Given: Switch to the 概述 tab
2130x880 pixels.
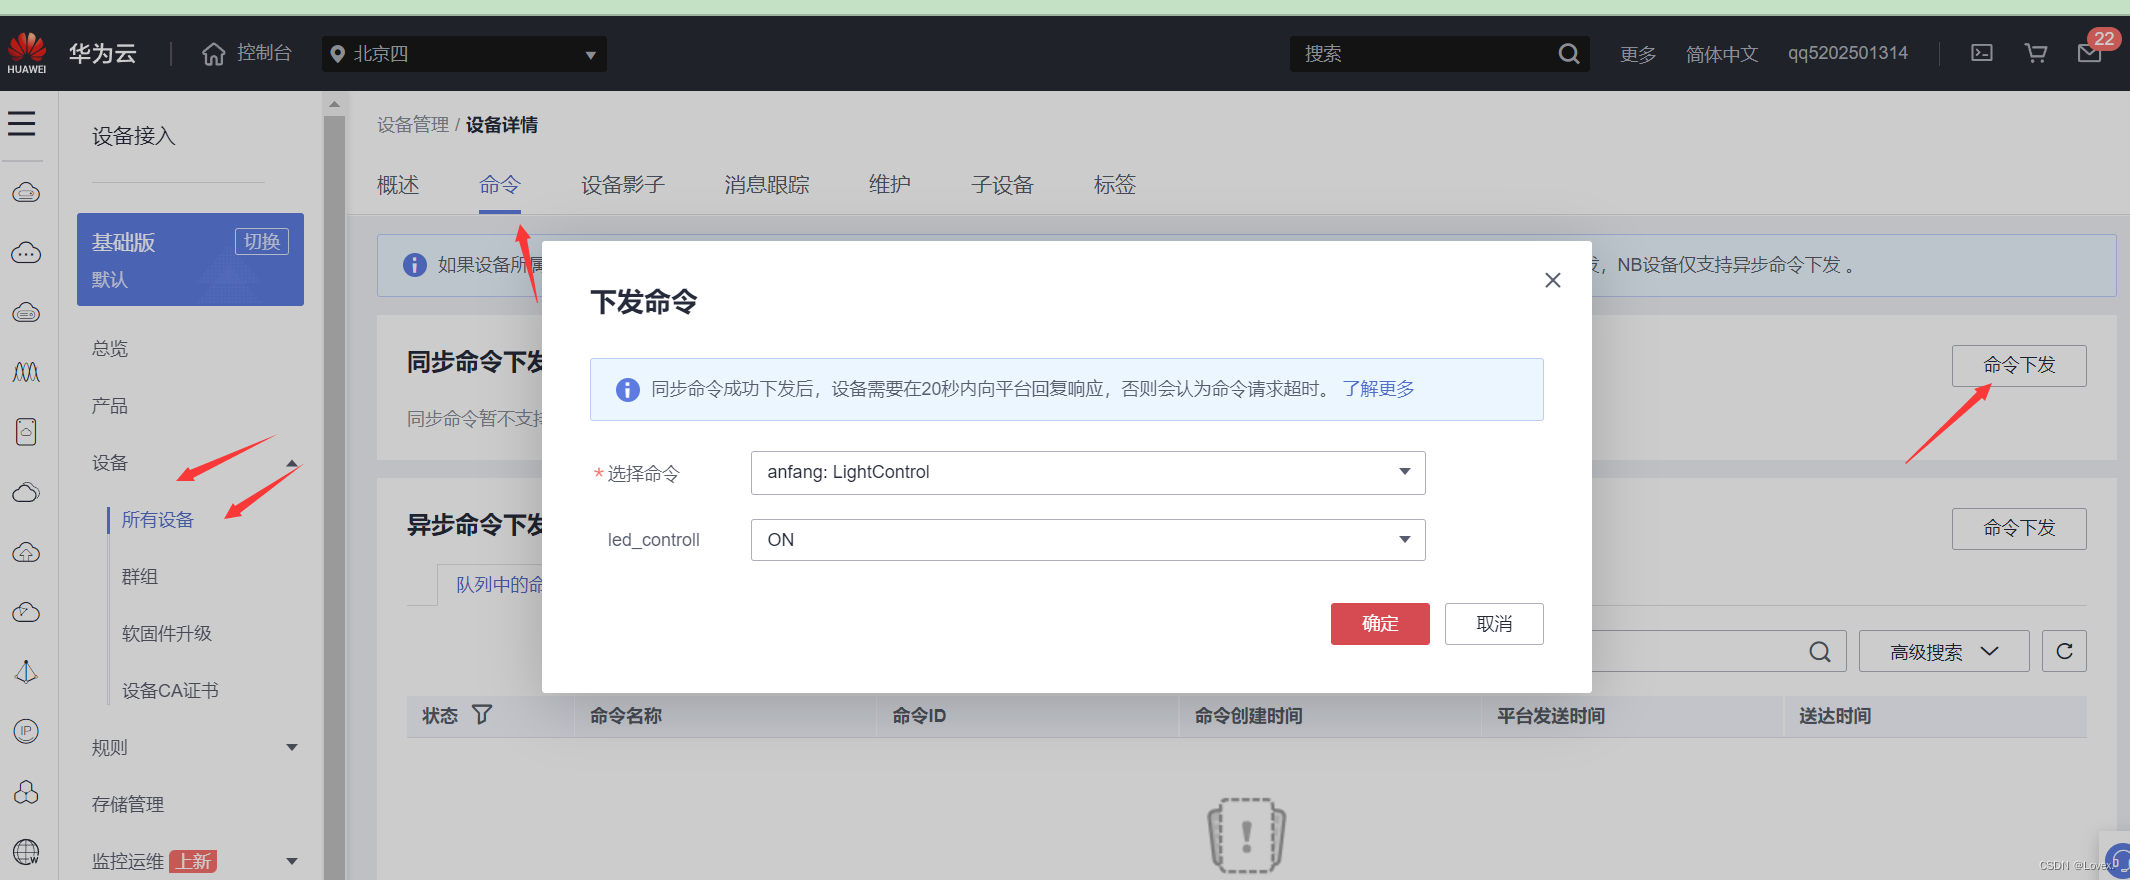Looking at the screenshot, I should click(x=398, y=185).
